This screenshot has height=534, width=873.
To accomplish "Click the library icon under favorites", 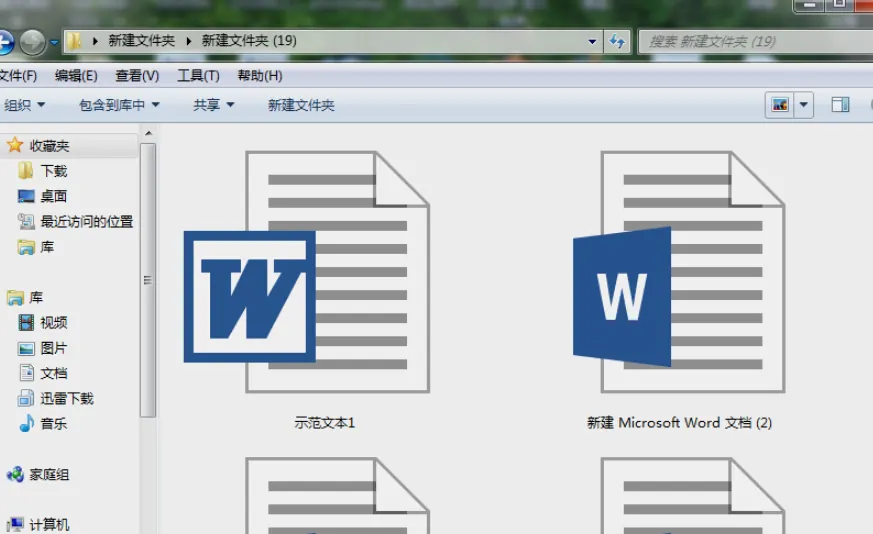I will tap(26, 247).
